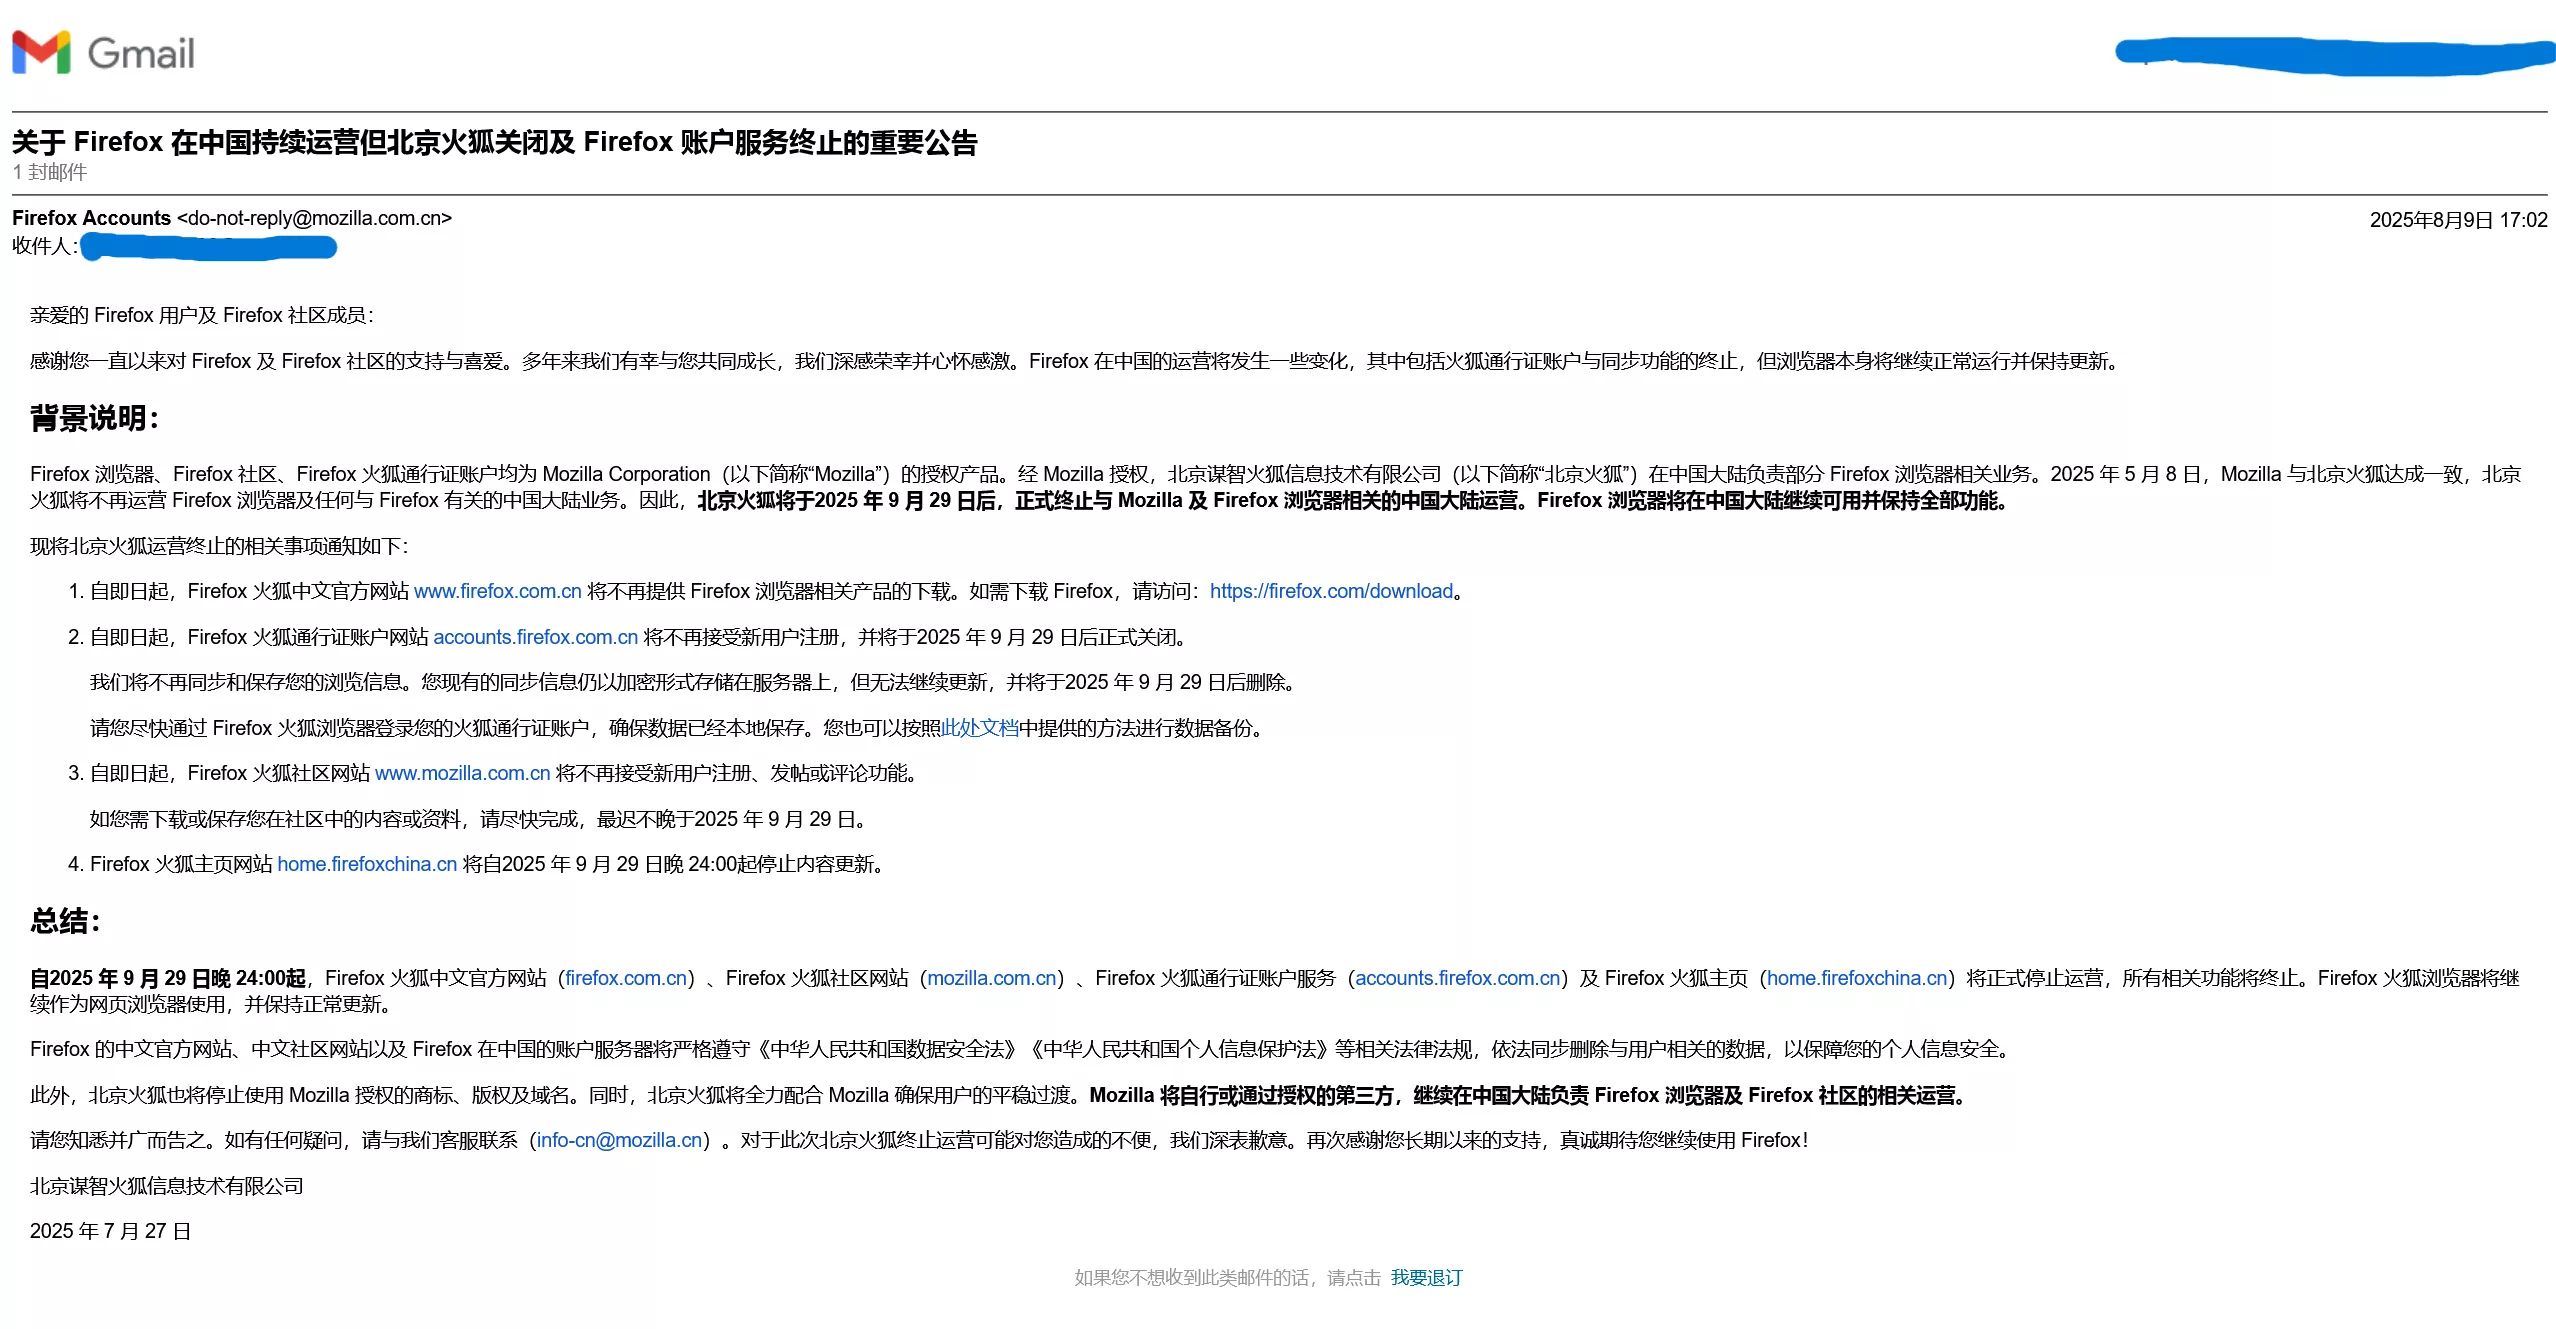
Task: Click the 现将北京火狐运营终止的相关事项通知如下 line
Action: coord(219,546)
